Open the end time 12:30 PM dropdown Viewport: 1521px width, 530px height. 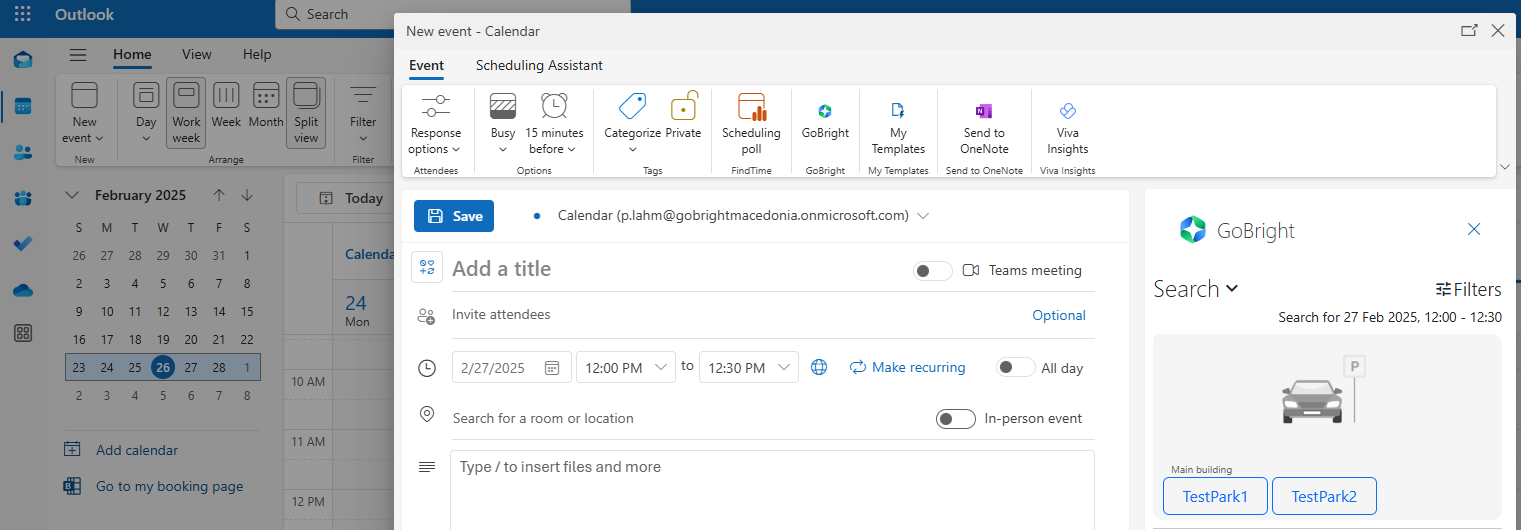coord(783,367)
